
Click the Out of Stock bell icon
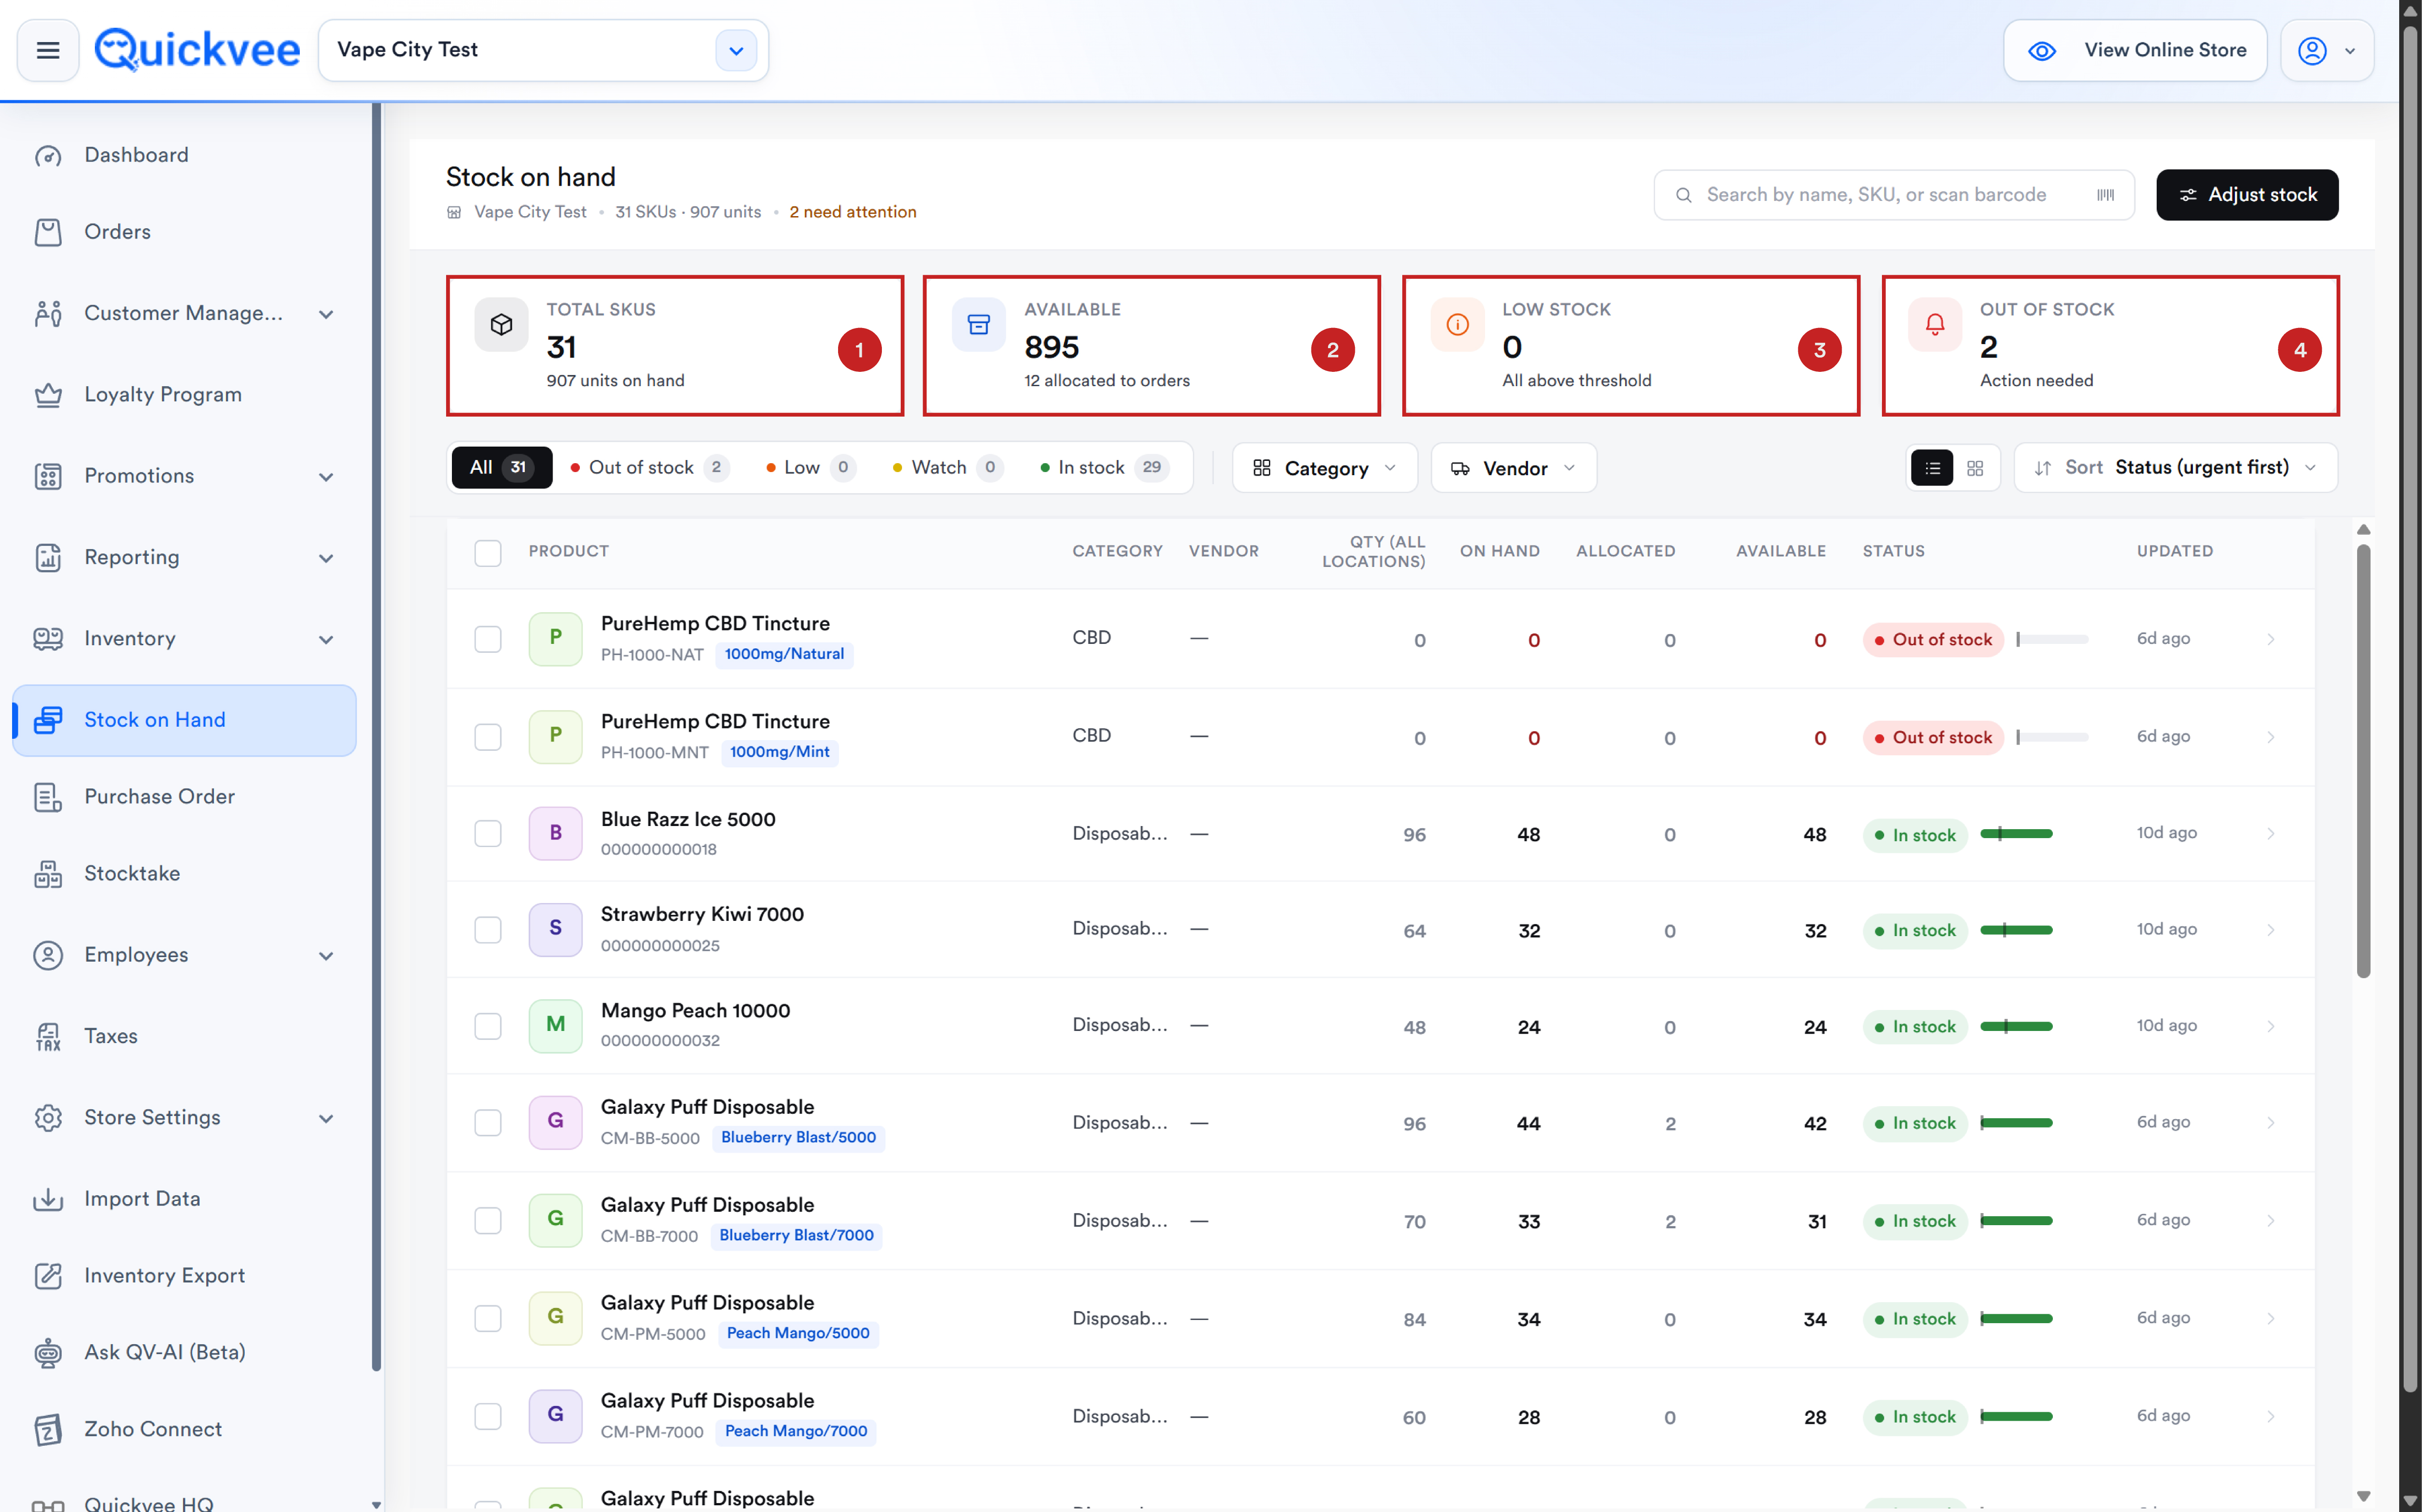coord(1935,324)
